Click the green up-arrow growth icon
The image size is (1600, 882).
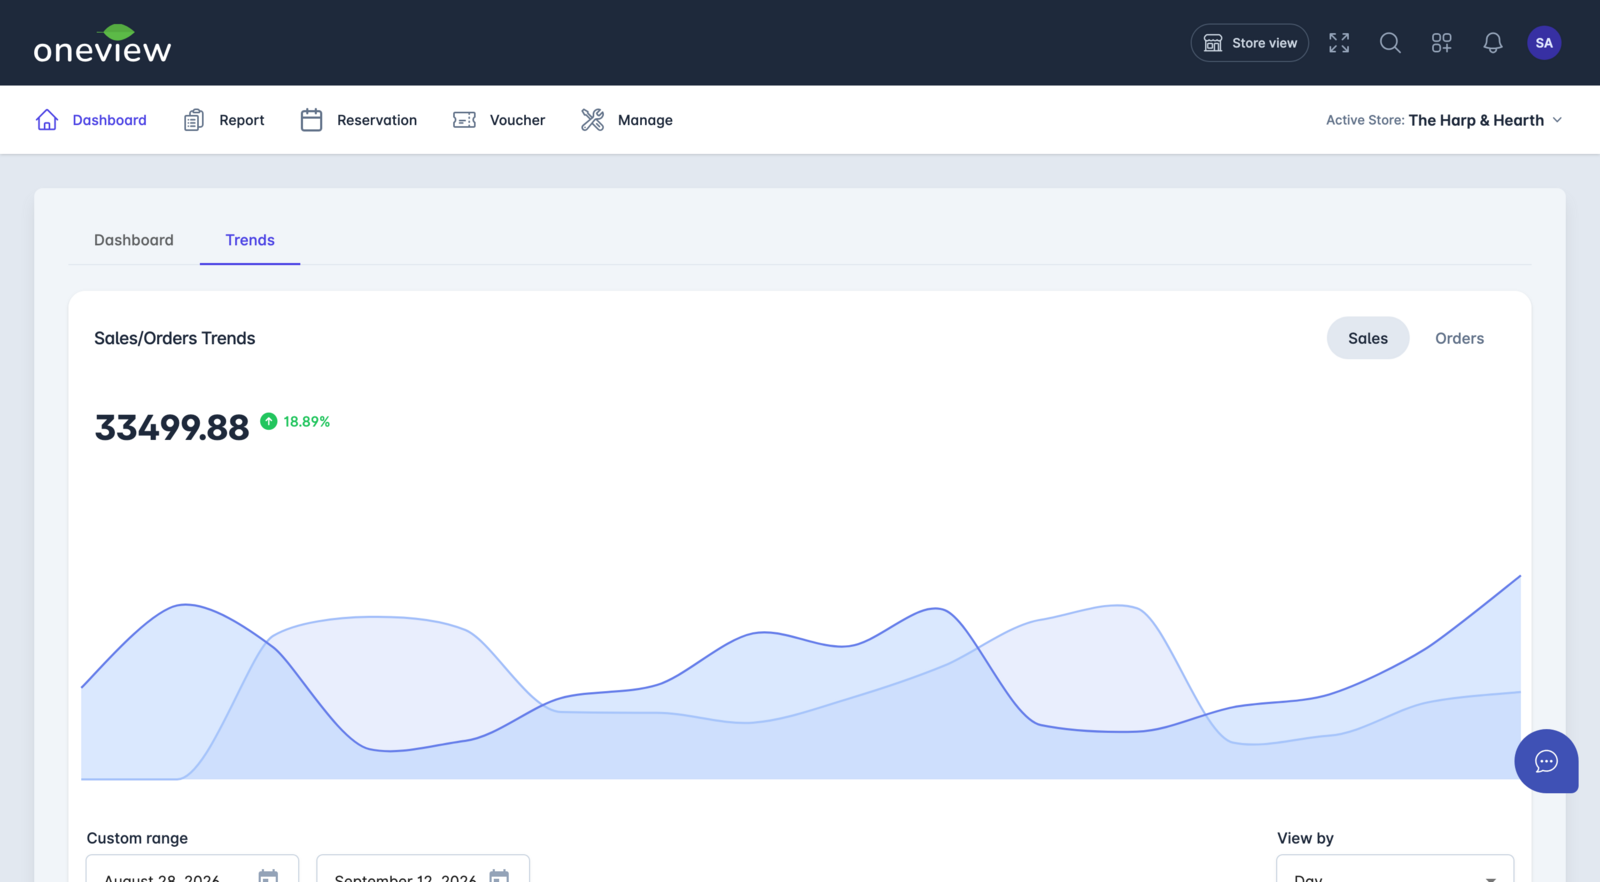(269, 421)
